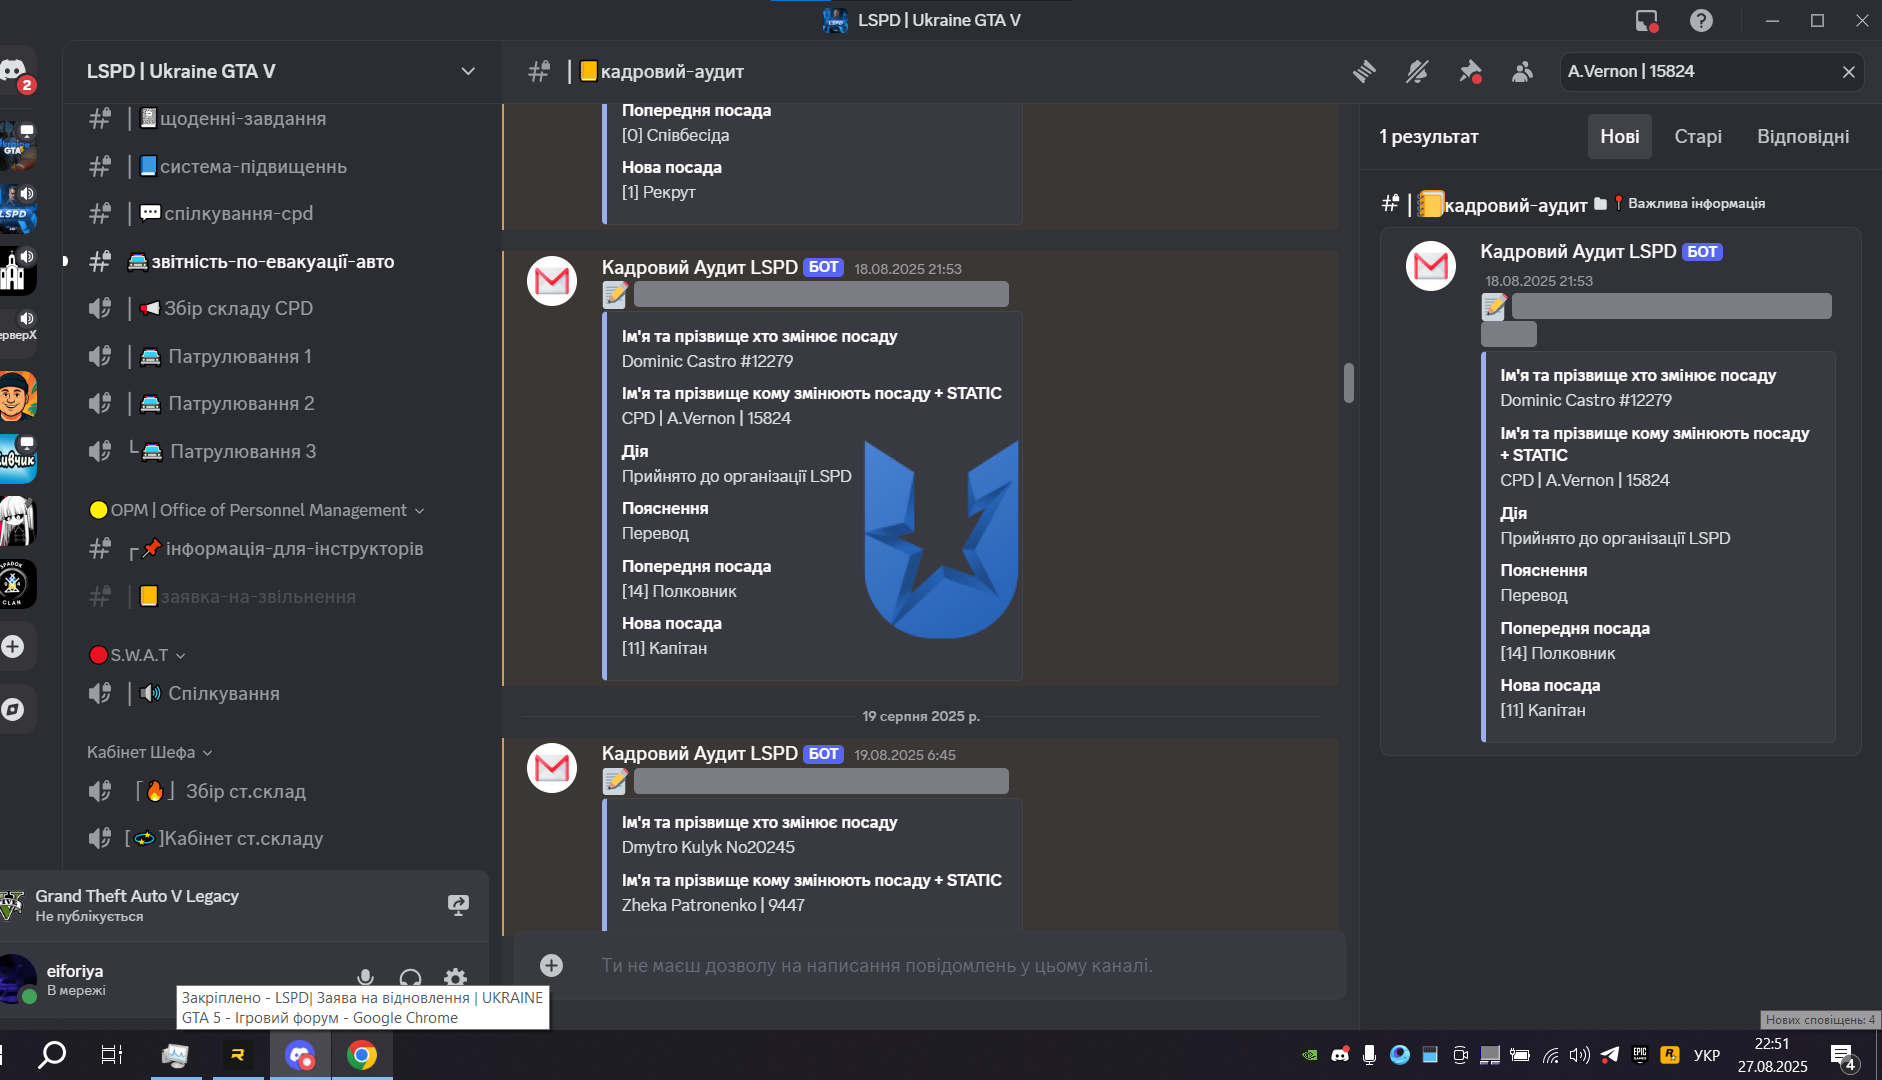Open the Grand Theft Auto V Legacy activity

tap(137, 896)
